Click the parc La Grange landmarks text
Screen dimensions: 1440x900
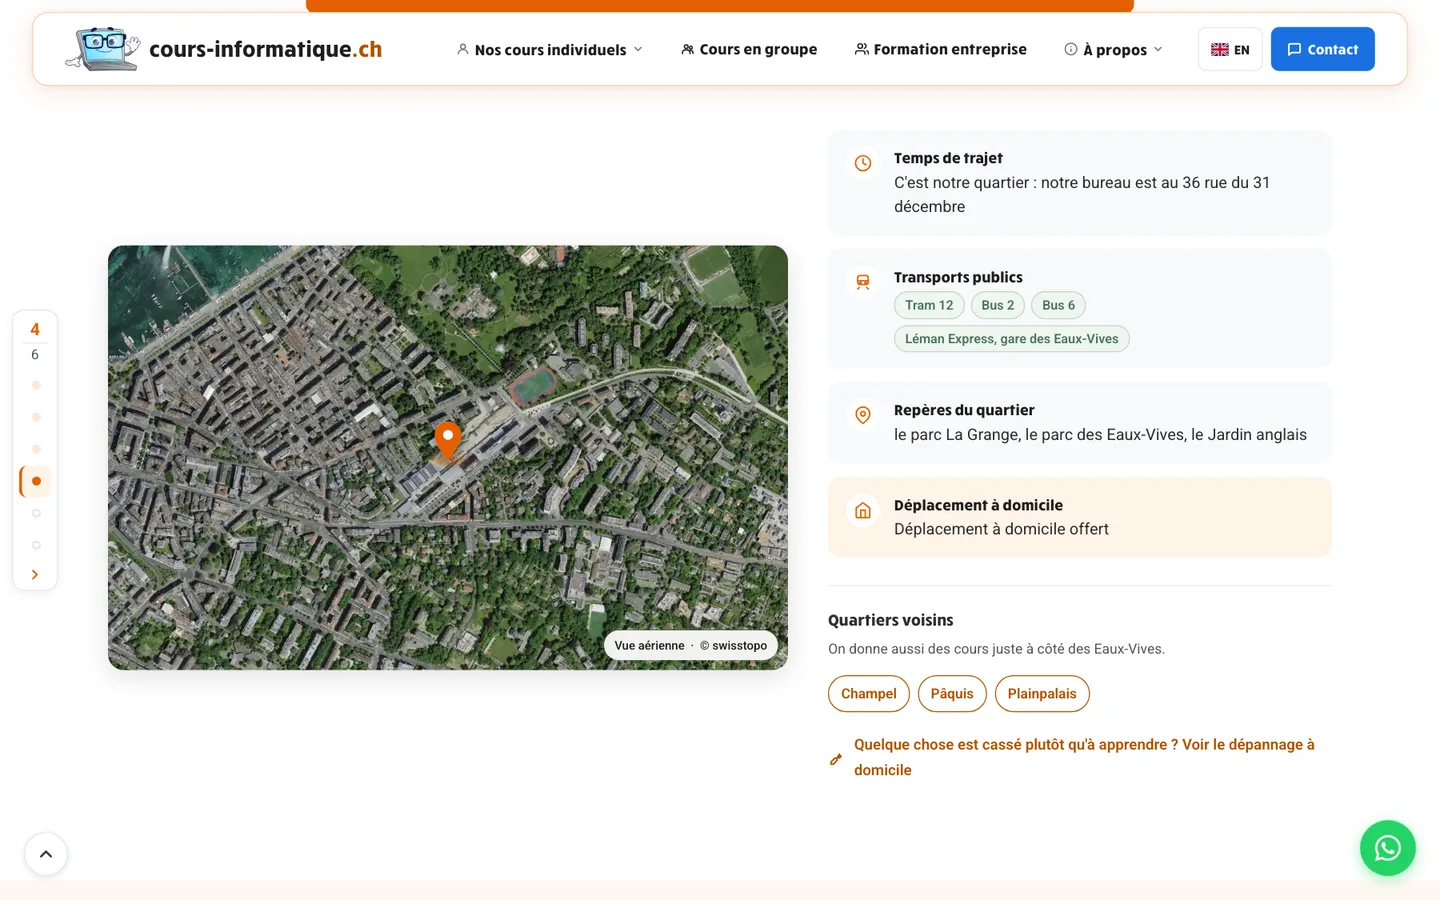point(1100,434)
